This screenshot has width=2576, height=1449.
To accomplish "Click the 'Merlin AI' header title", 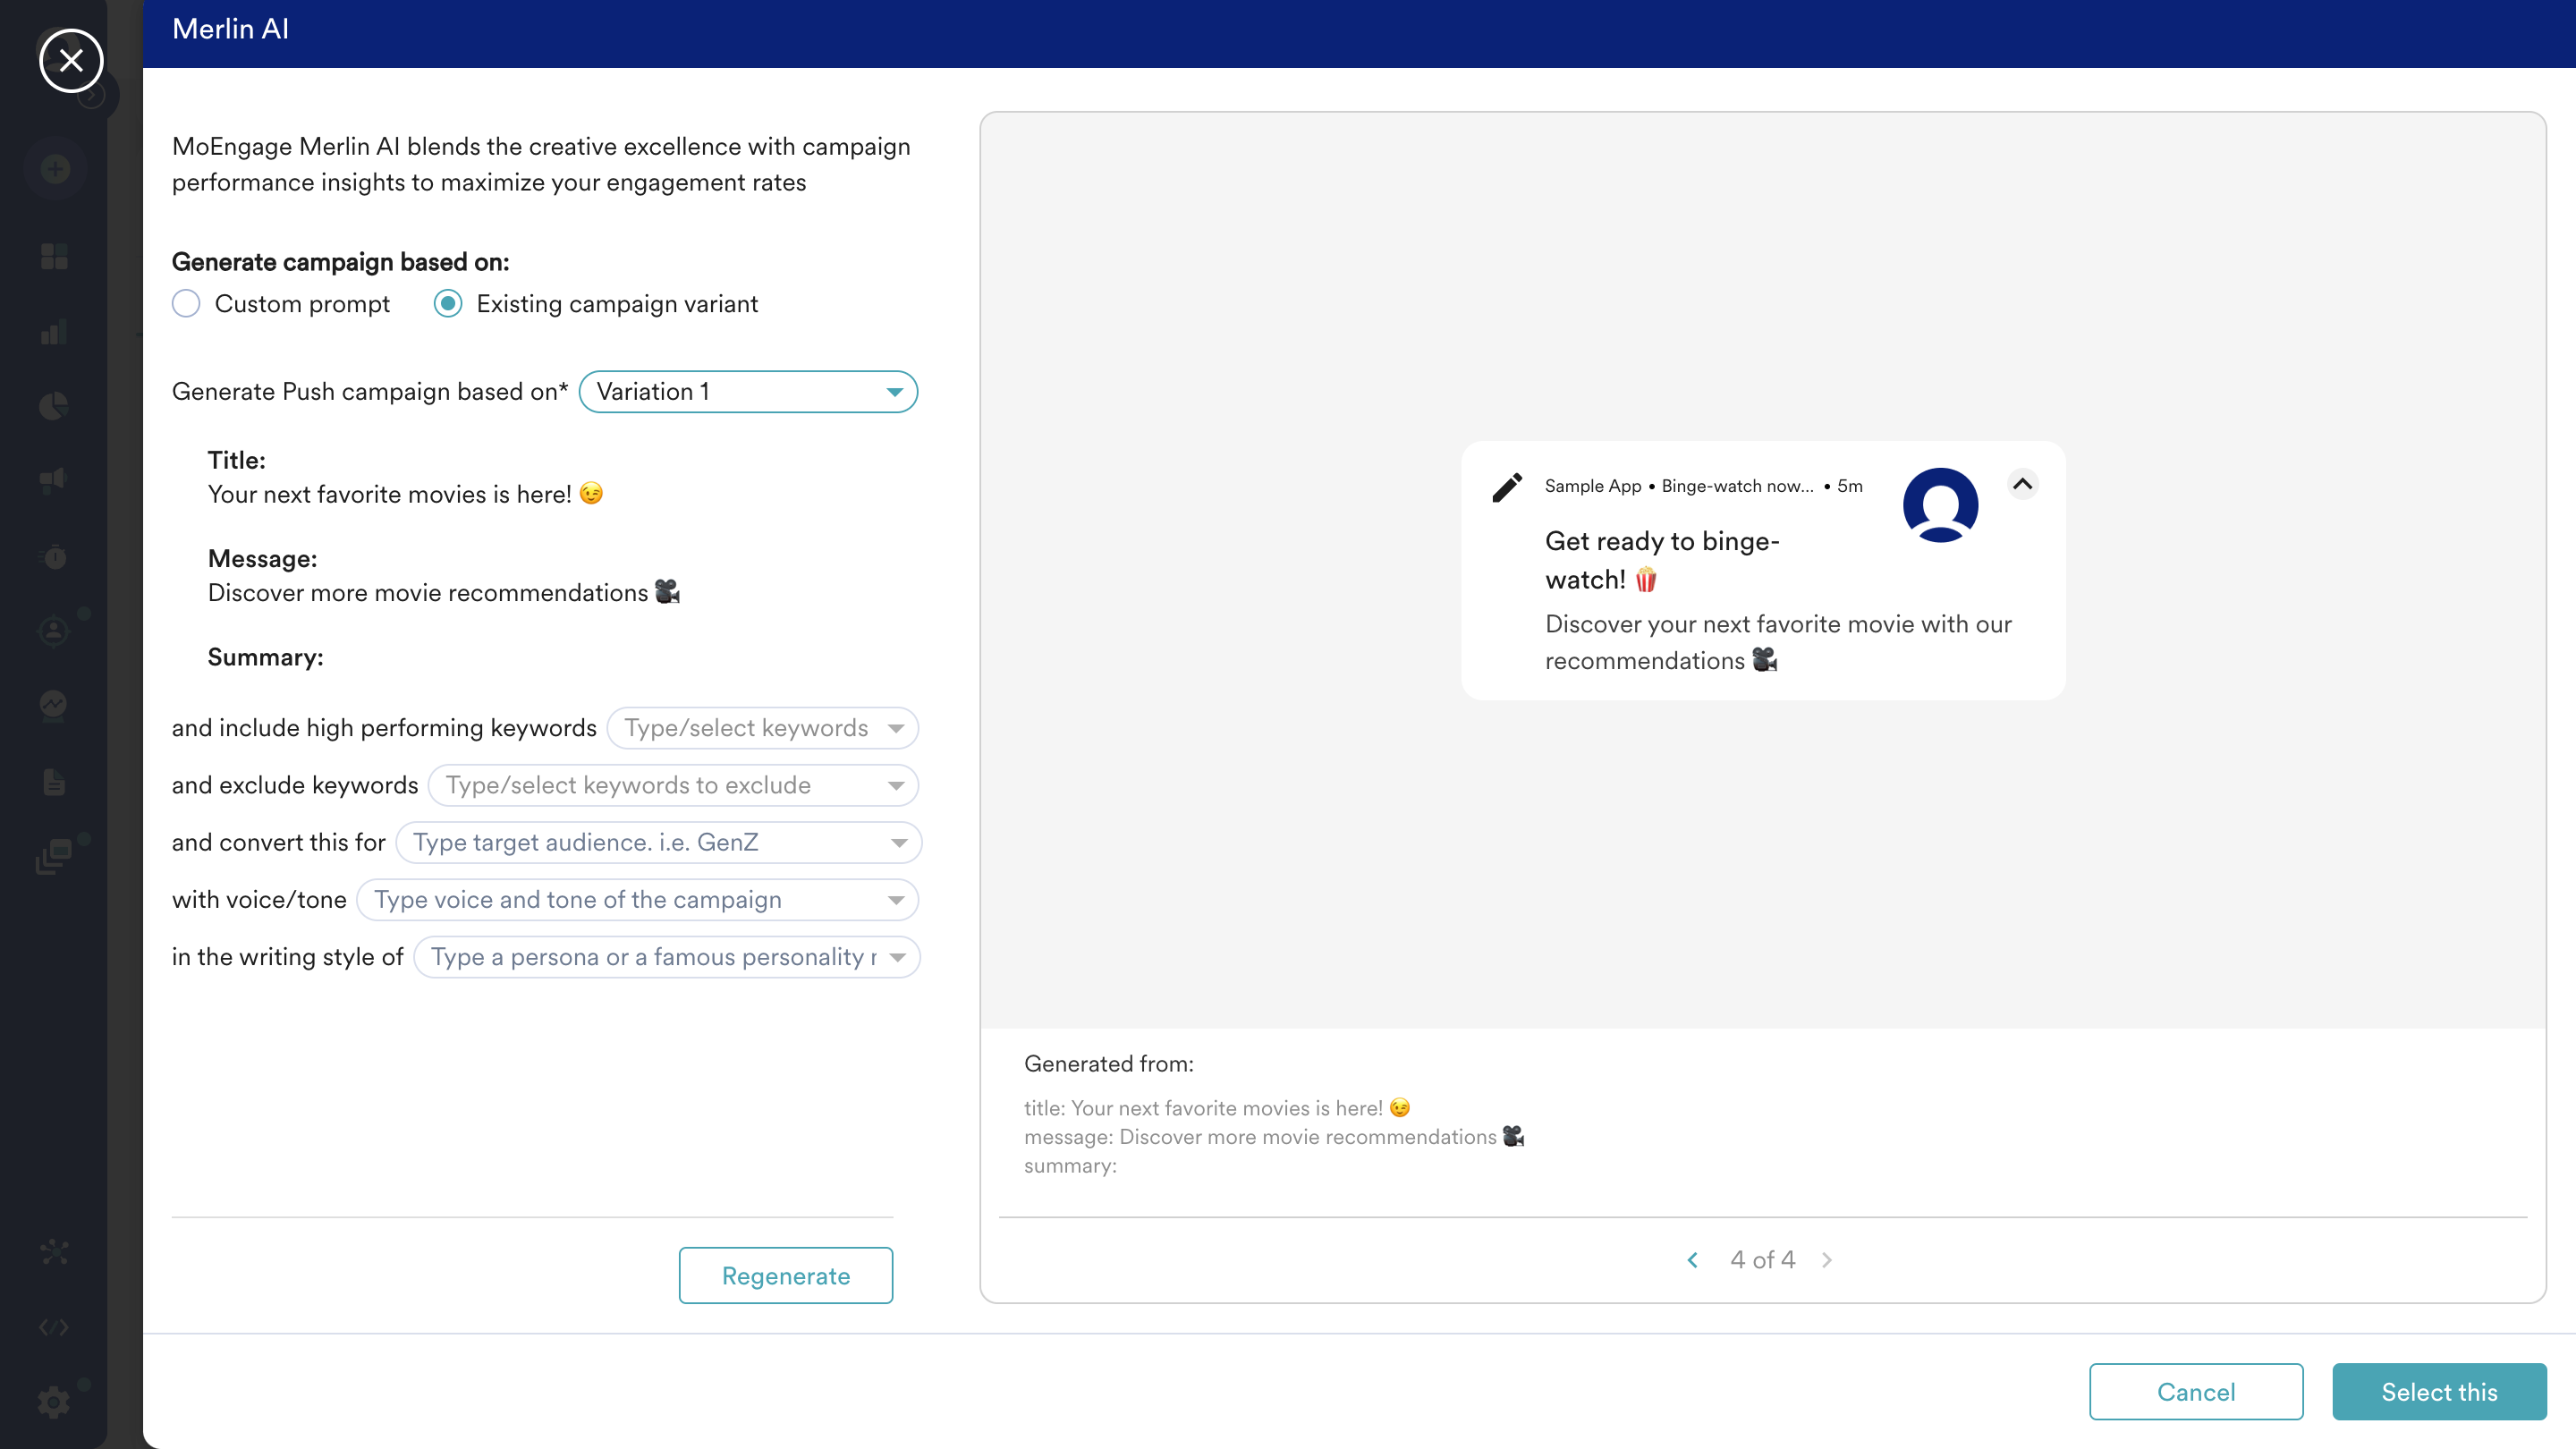I will (x=230, y=29).
